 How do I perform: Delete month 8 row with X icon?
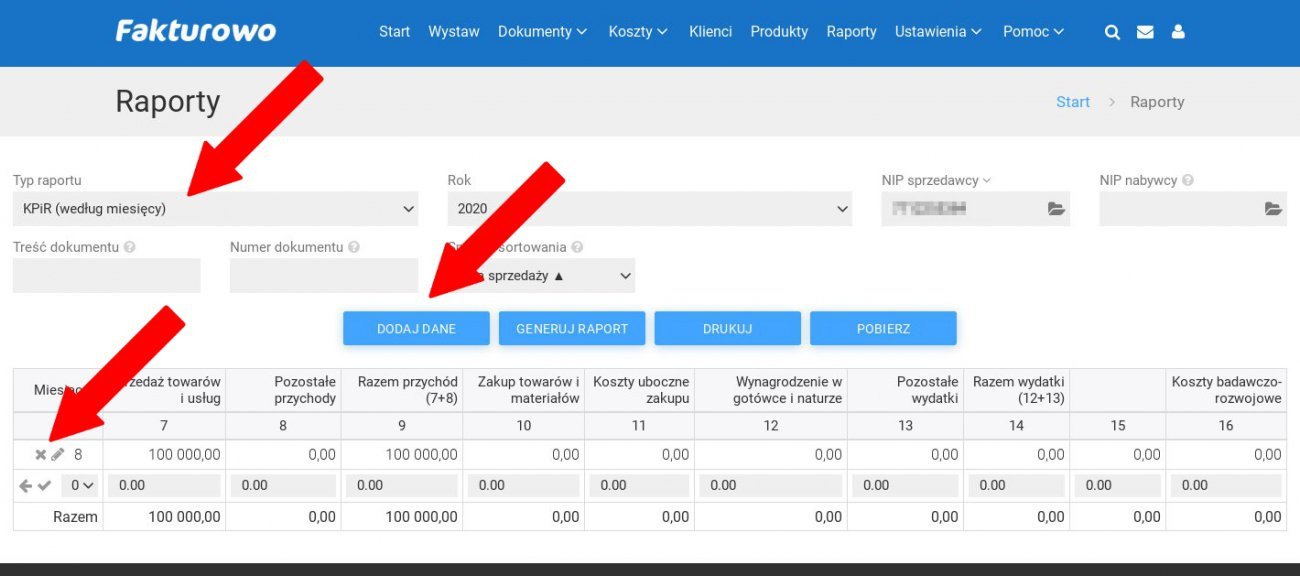[41, 455]
